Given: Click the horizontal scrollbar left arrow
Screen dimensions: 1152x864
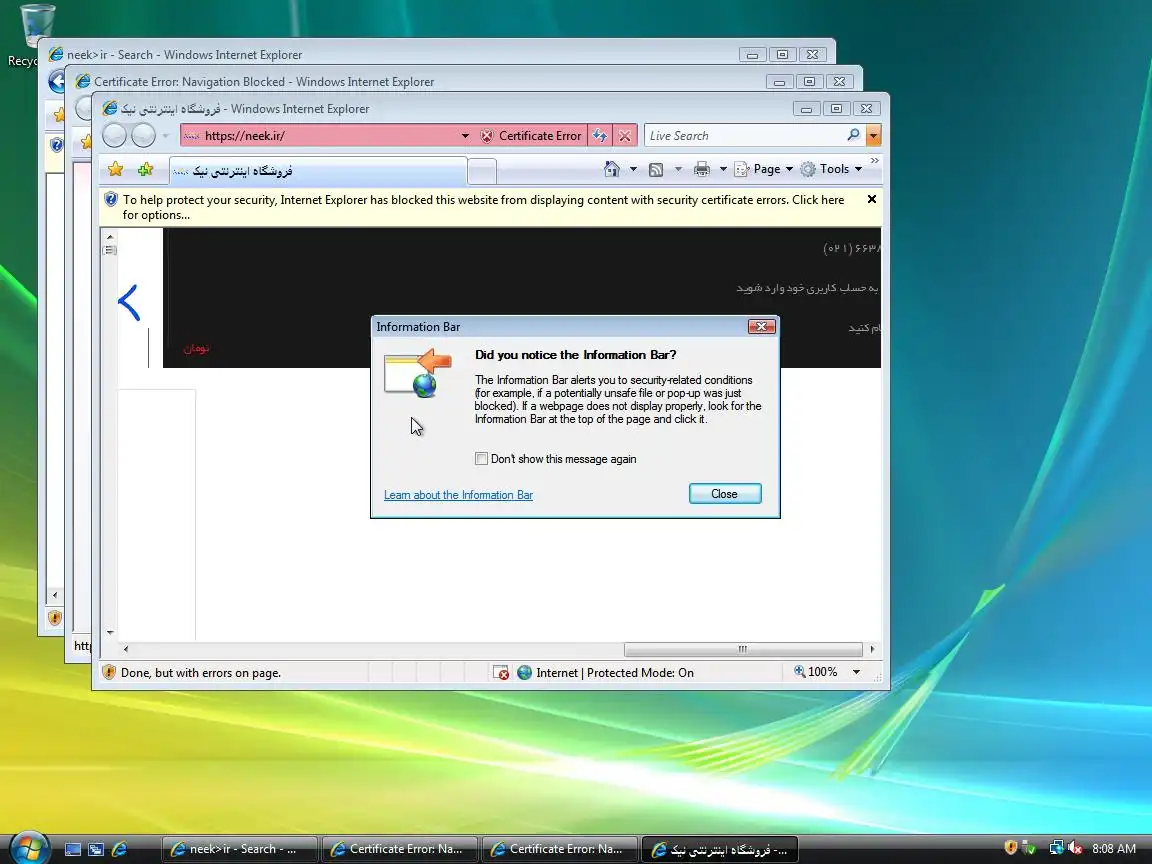Looking at the screenshot, I should coord(126,649).
